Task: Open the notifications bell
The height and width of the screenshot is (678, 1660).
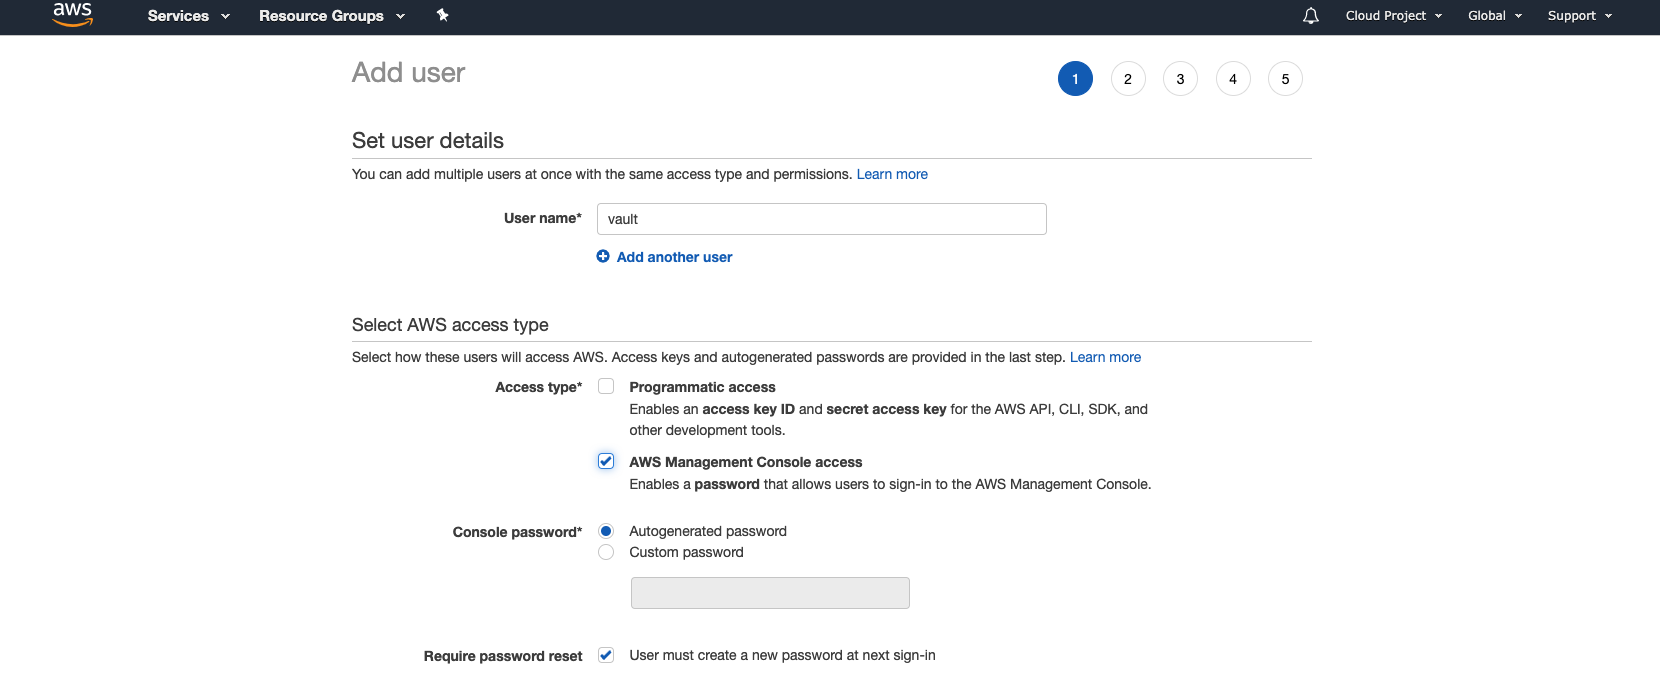Action: [x=1310, y=15]
